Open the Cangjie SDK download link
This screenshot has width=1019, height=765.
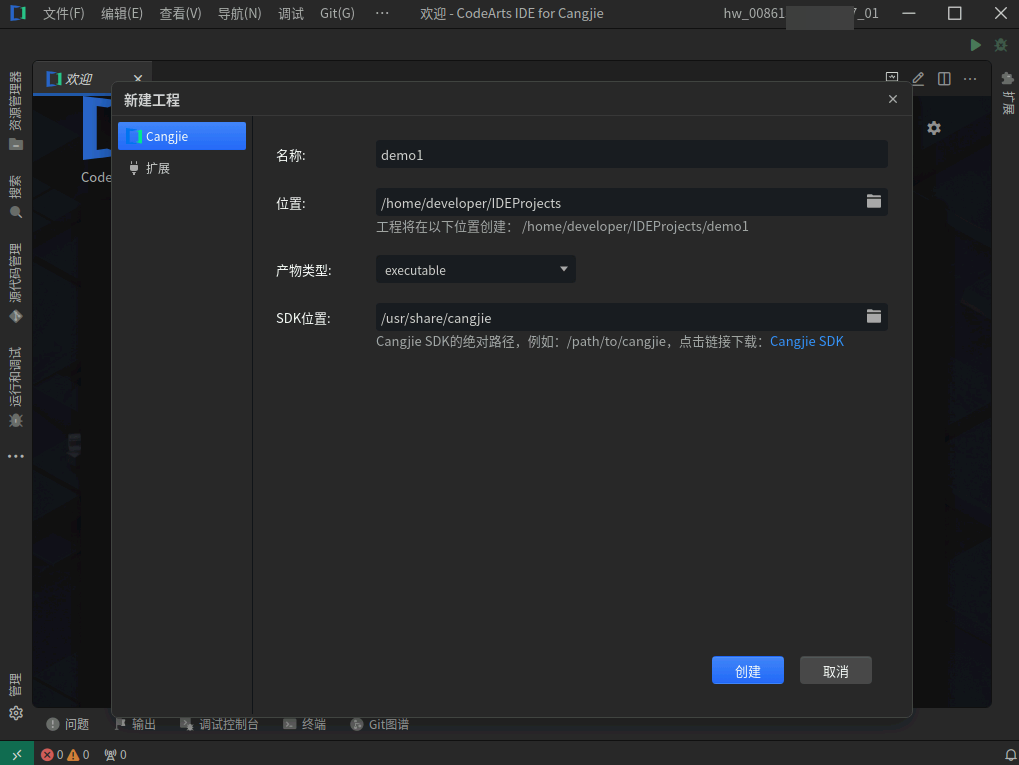(806, 341)
